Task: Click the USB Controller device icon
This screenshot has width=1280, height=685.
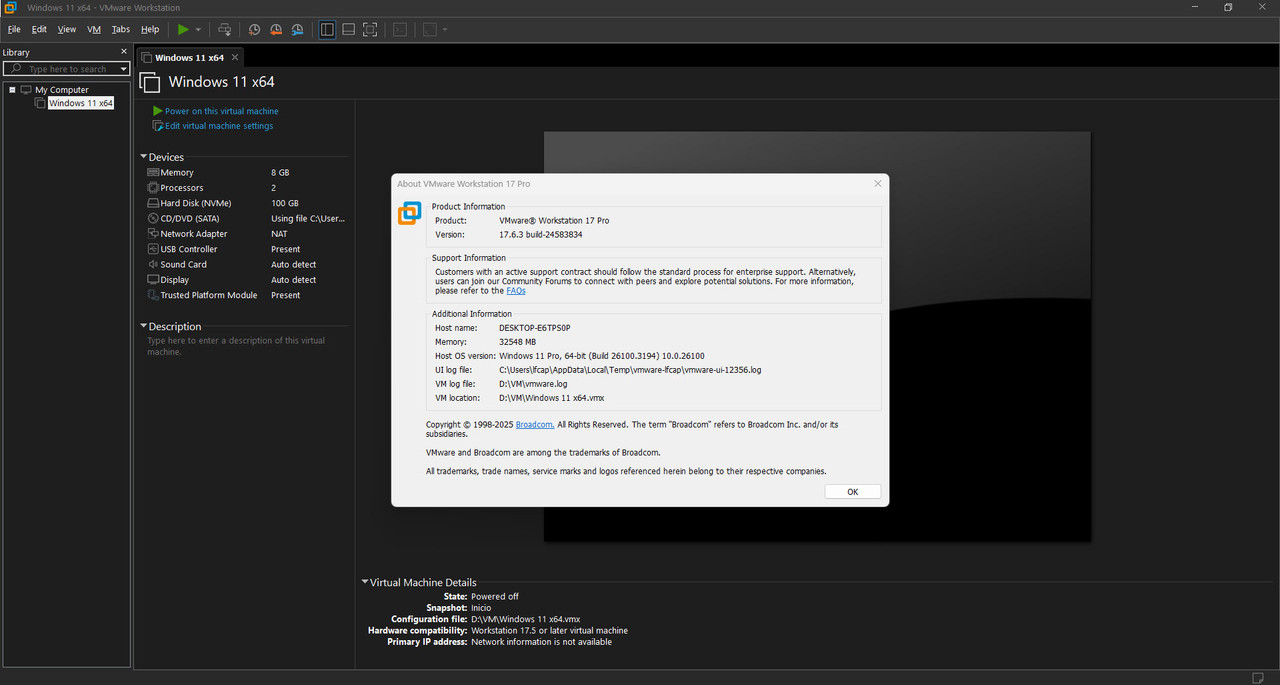Action: pos(153,249)
